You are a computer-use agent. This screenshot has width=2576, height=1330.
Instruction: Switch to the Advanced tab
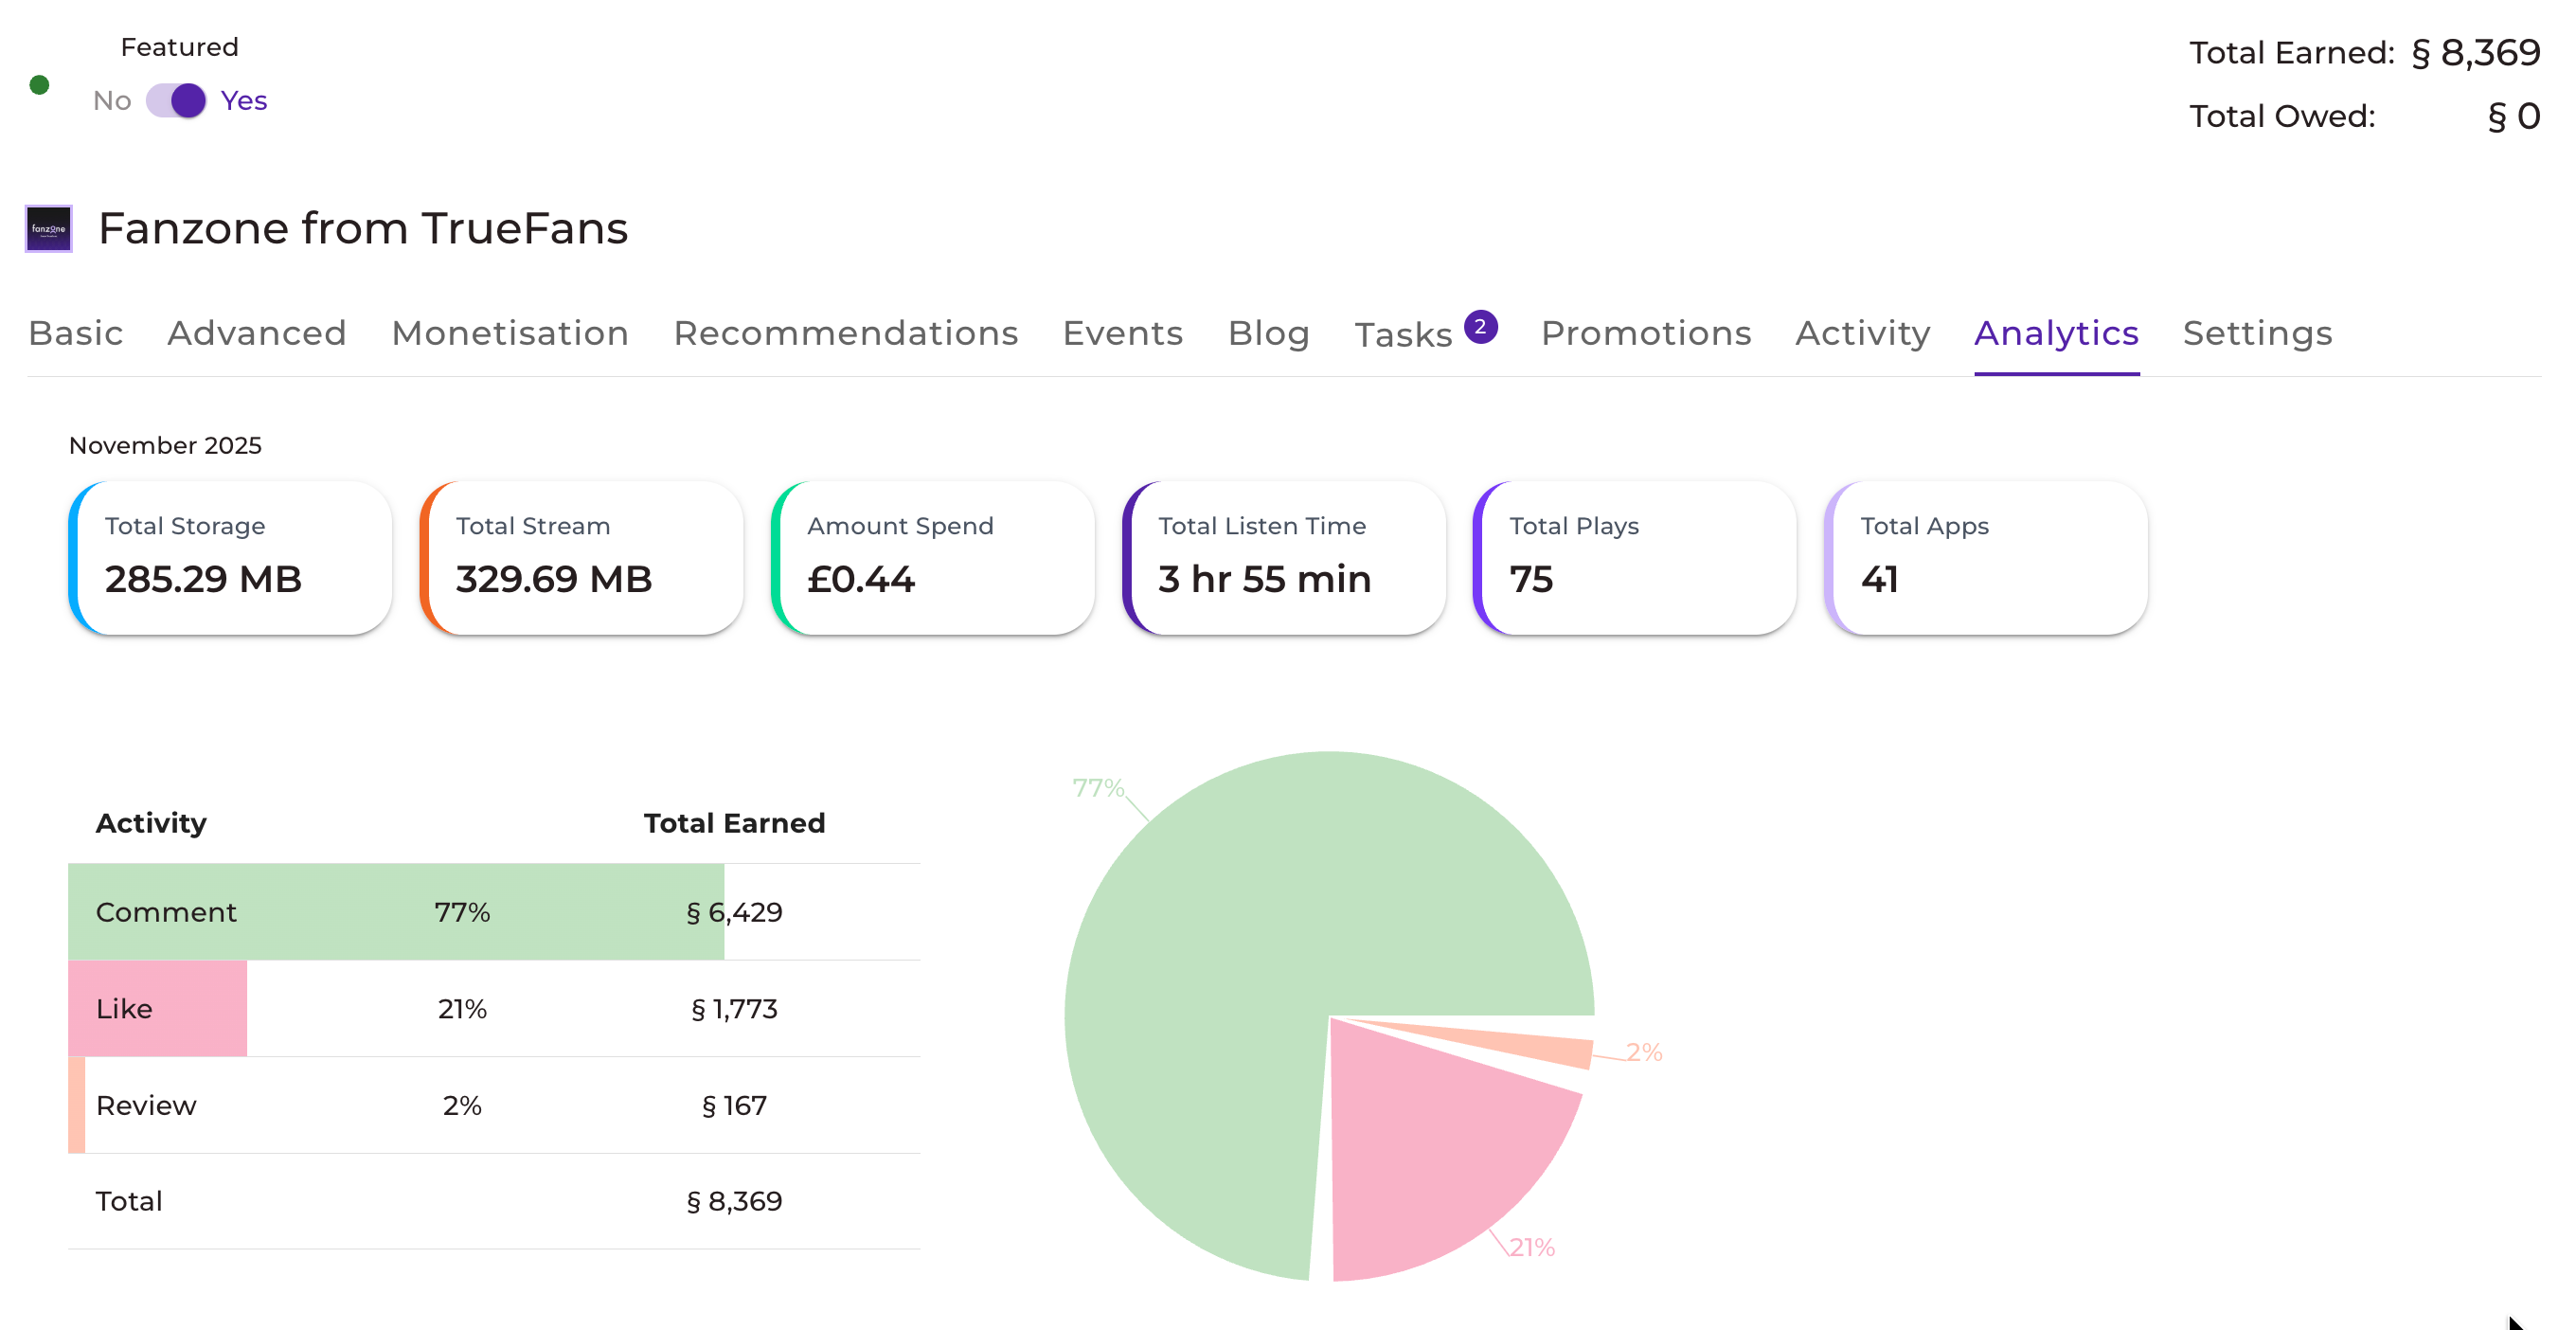click(257, 333)
